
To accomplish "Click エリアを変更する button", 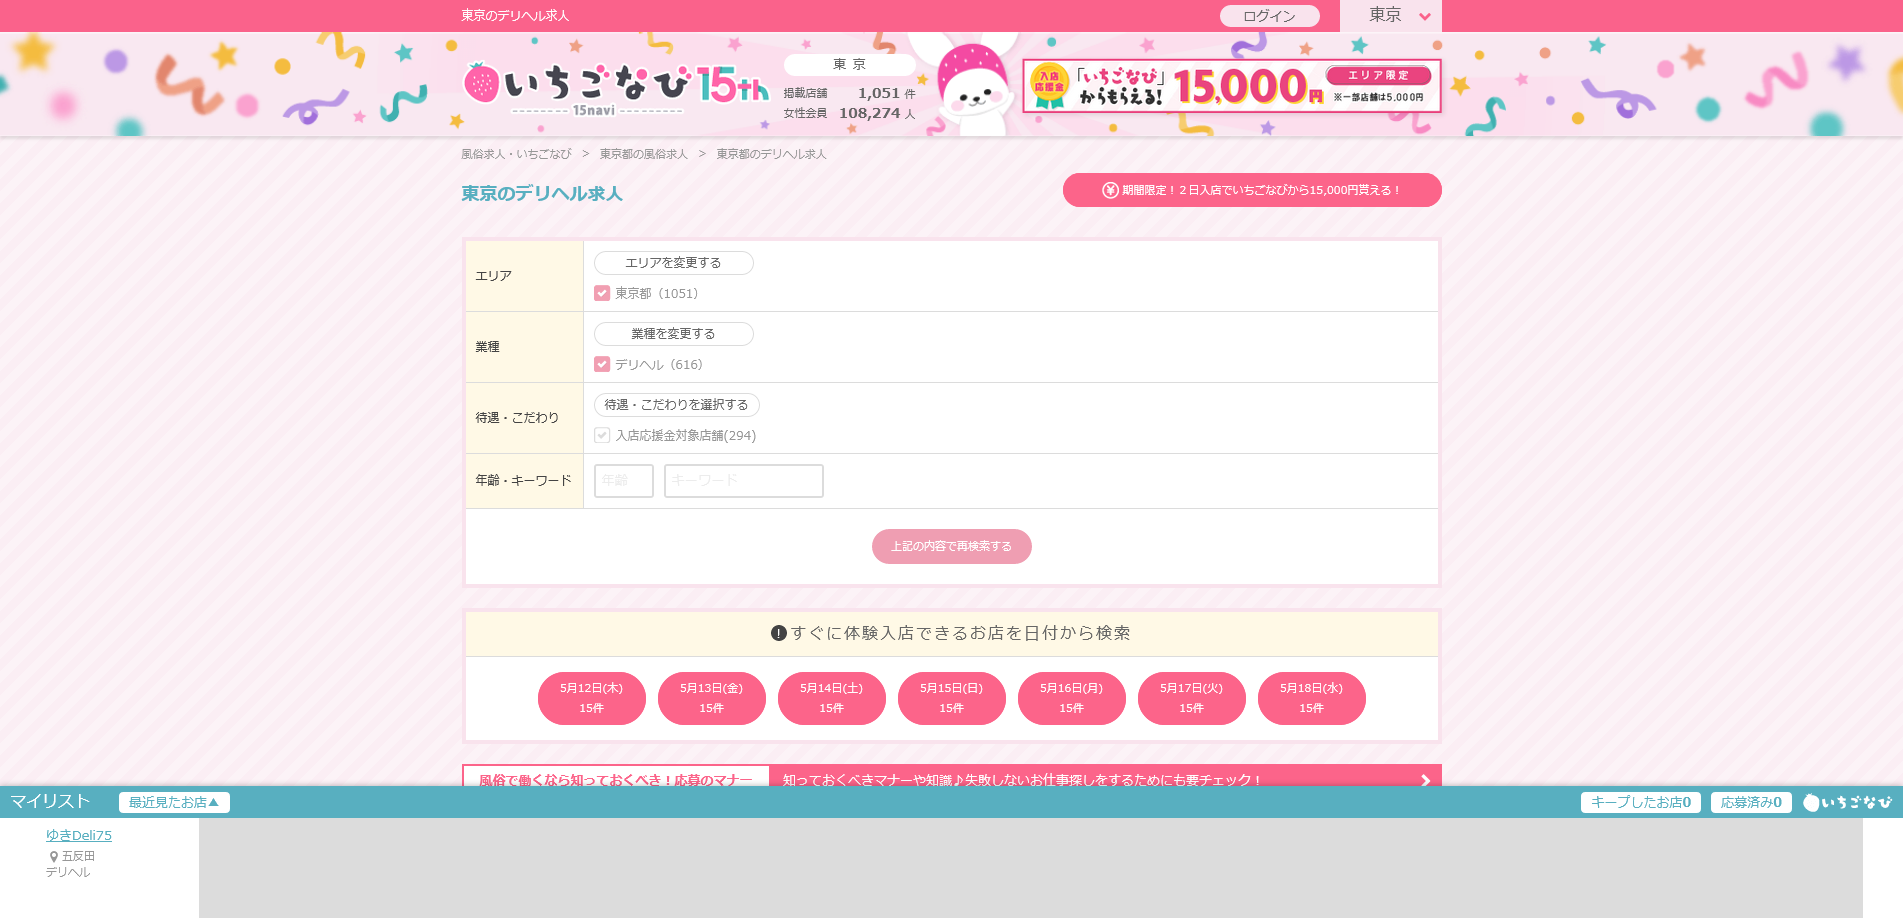I will pyautogui.click(x=673, y=263).
